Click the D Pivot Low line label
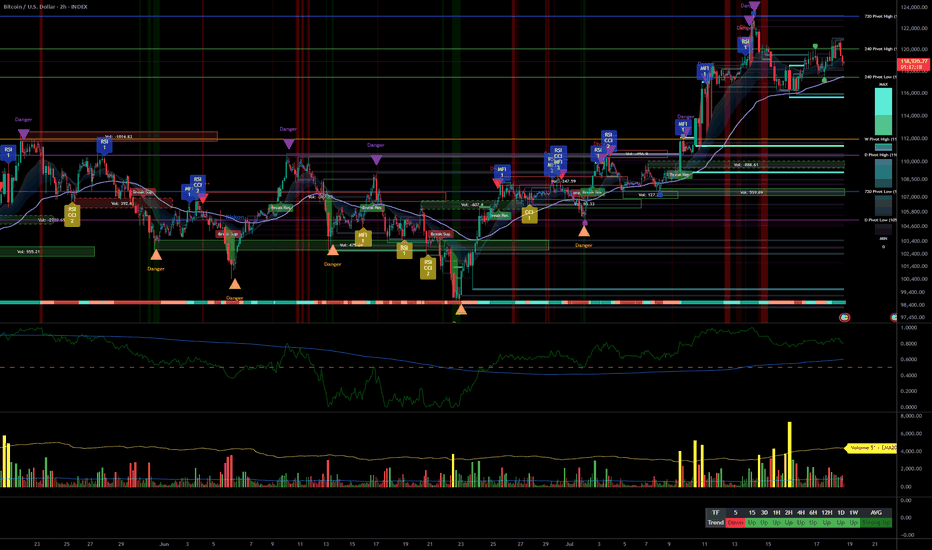 click(x=880, y=220)
